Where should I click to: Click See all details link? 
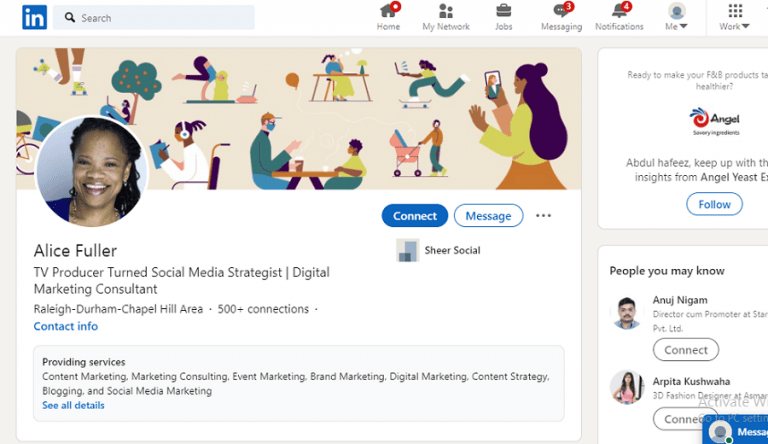[x=73, y=405]
